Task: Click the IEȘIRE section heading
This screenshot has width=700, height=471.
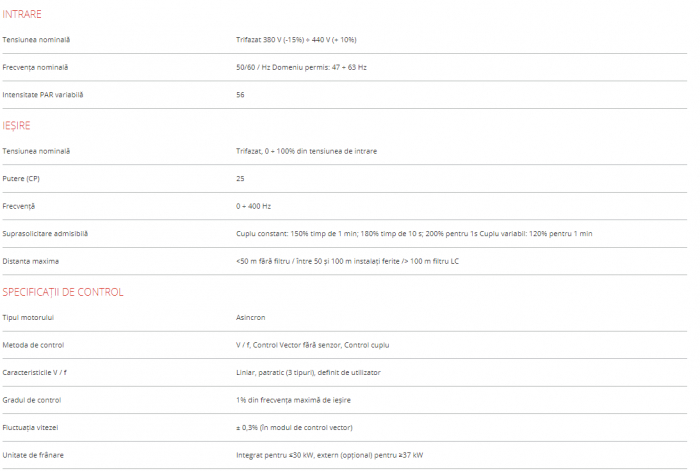Action: click(x=17, y=125)
